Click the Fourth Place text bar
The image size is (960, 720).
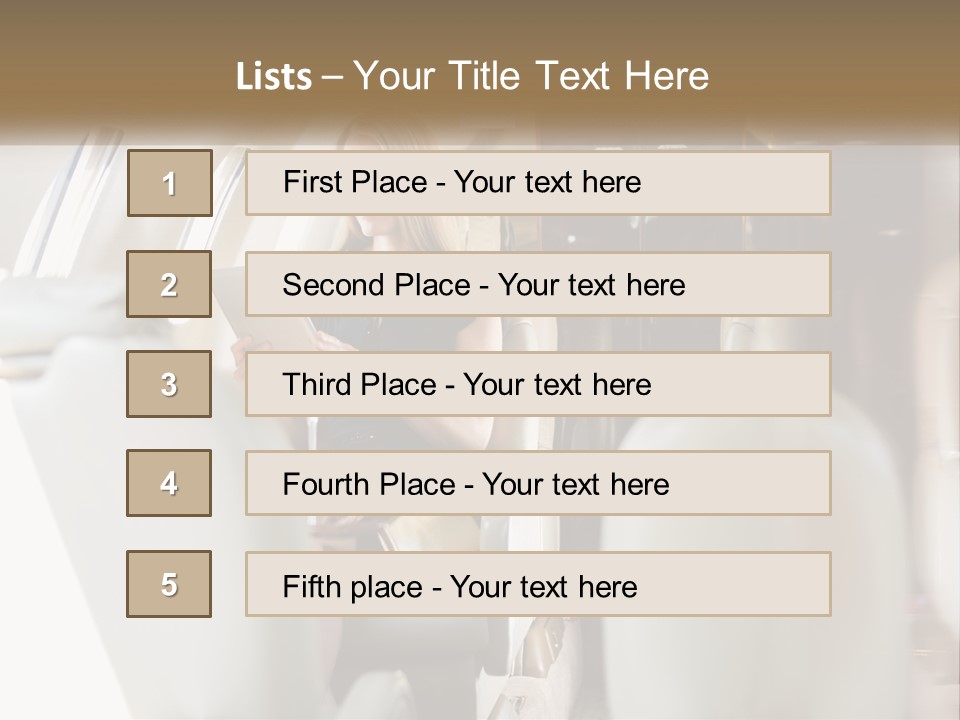coord(538,483)
